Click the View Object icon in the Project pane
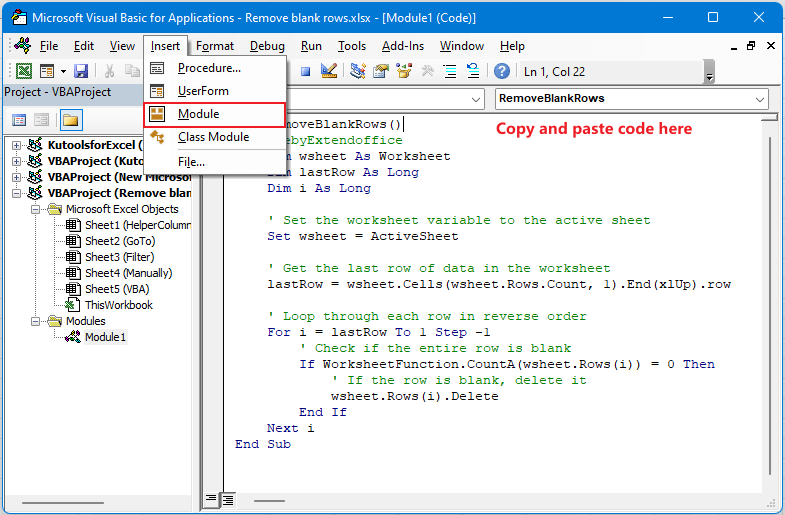 [x=42, y=120]
